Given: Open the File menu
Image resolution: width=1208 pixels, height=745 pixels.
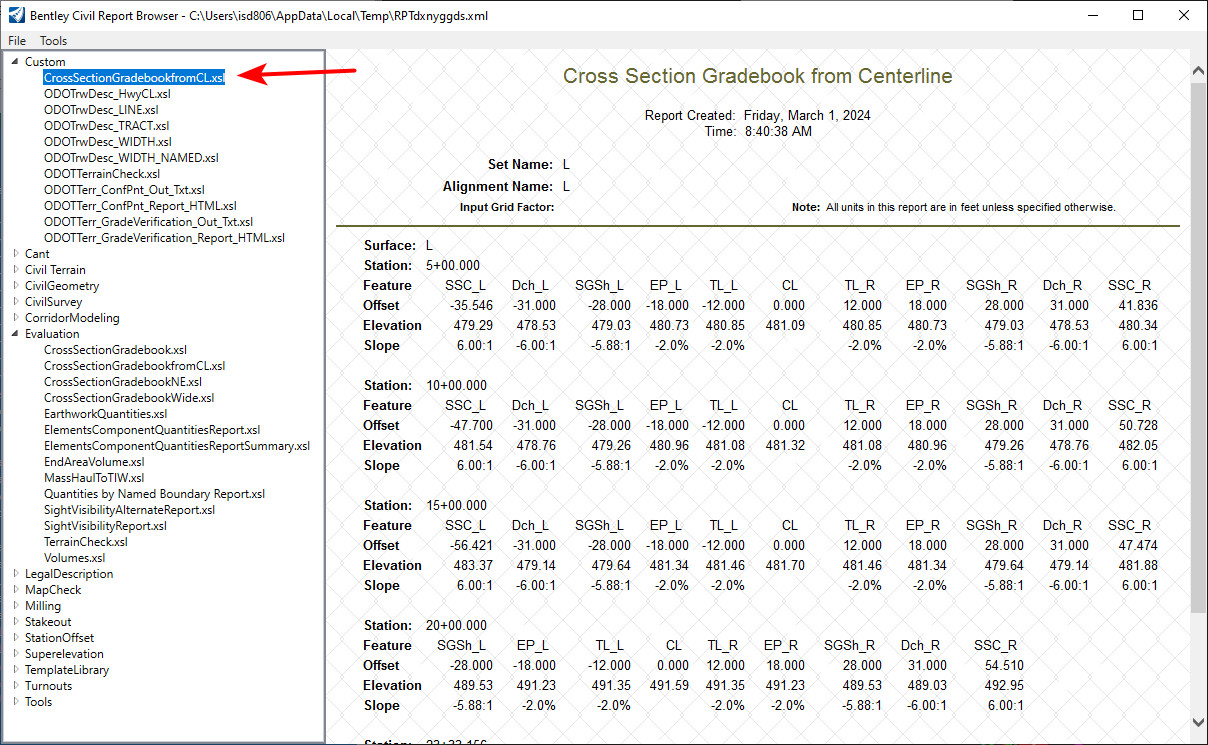Looking at the screenshot, I should [17, 41].
